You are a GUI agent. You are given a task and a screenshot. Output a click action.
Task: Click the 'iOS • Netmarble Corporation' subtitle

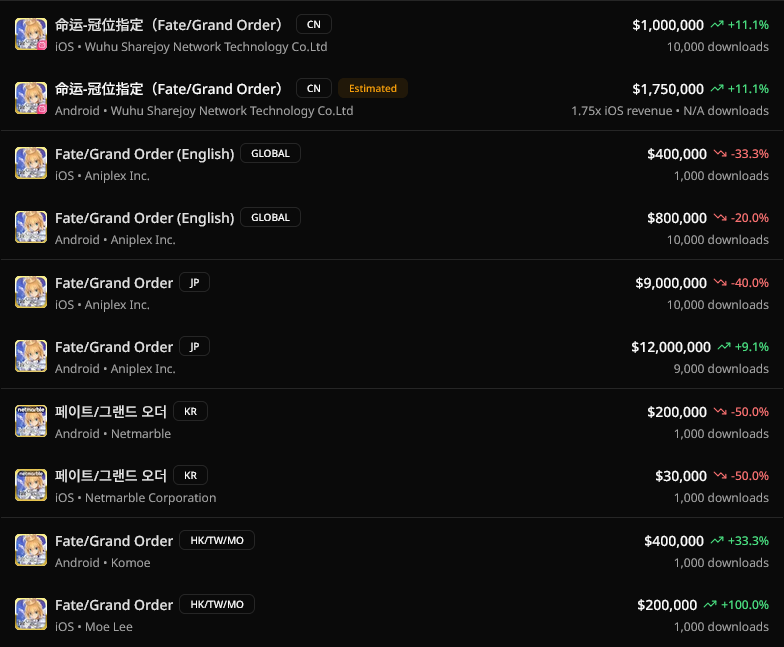(x=136, y=498)
